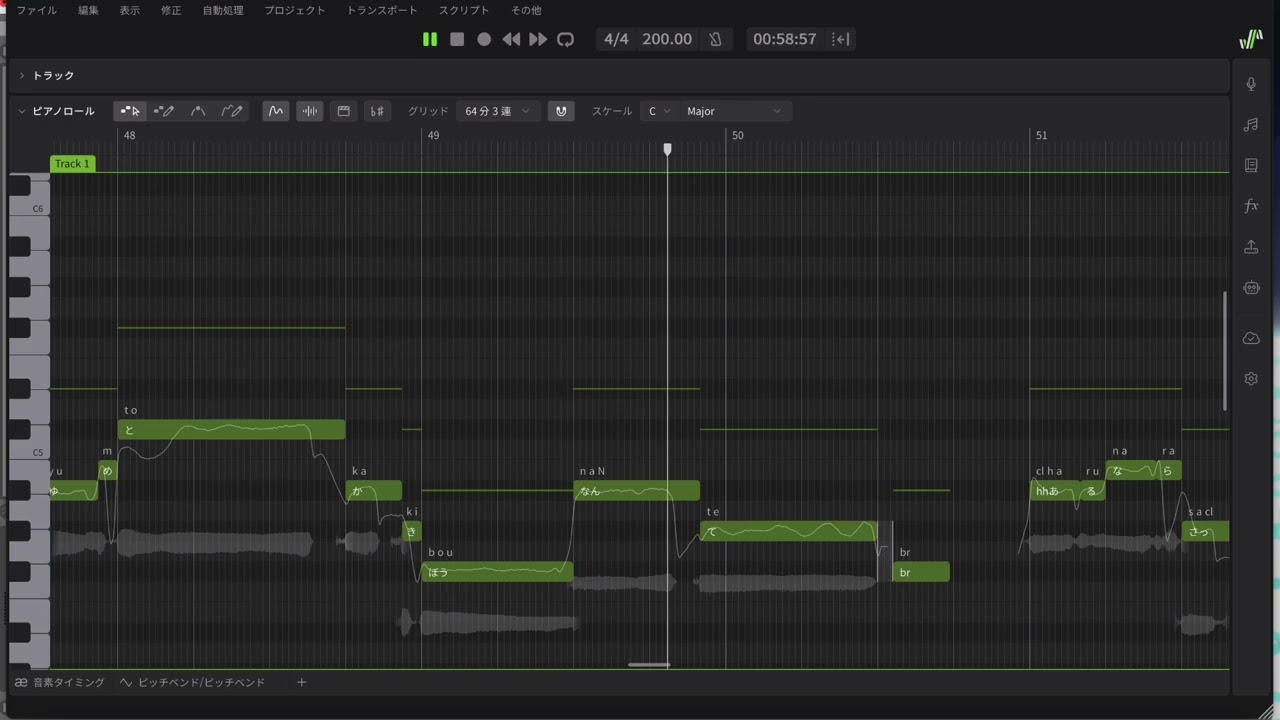
Task: Open the dictionary book side panel
Action: 1251,165
